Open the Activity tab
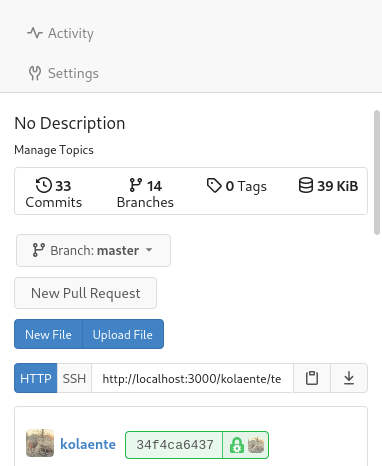The width and height of the screenshot is (382, 466). coord(60,33)
